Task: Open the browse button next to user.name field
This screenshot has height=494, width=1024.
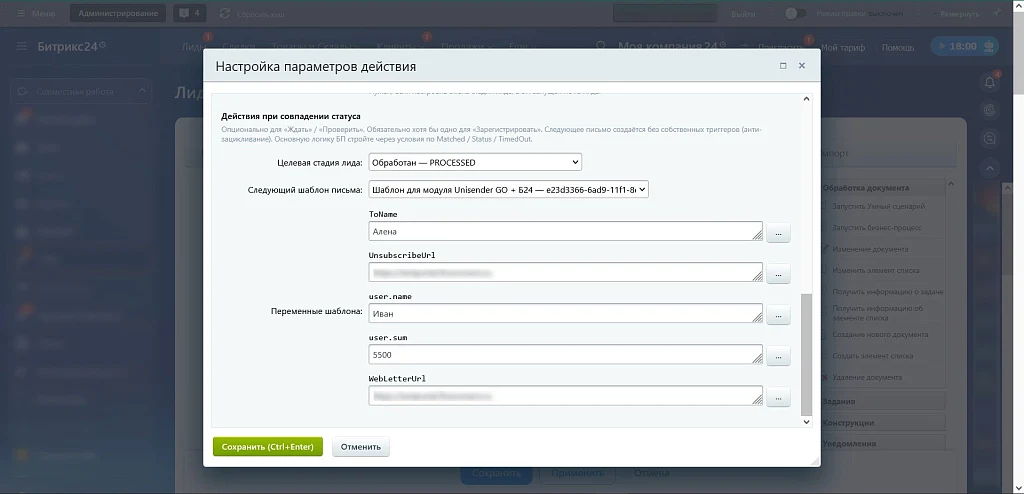Action: tap(778, 315)
